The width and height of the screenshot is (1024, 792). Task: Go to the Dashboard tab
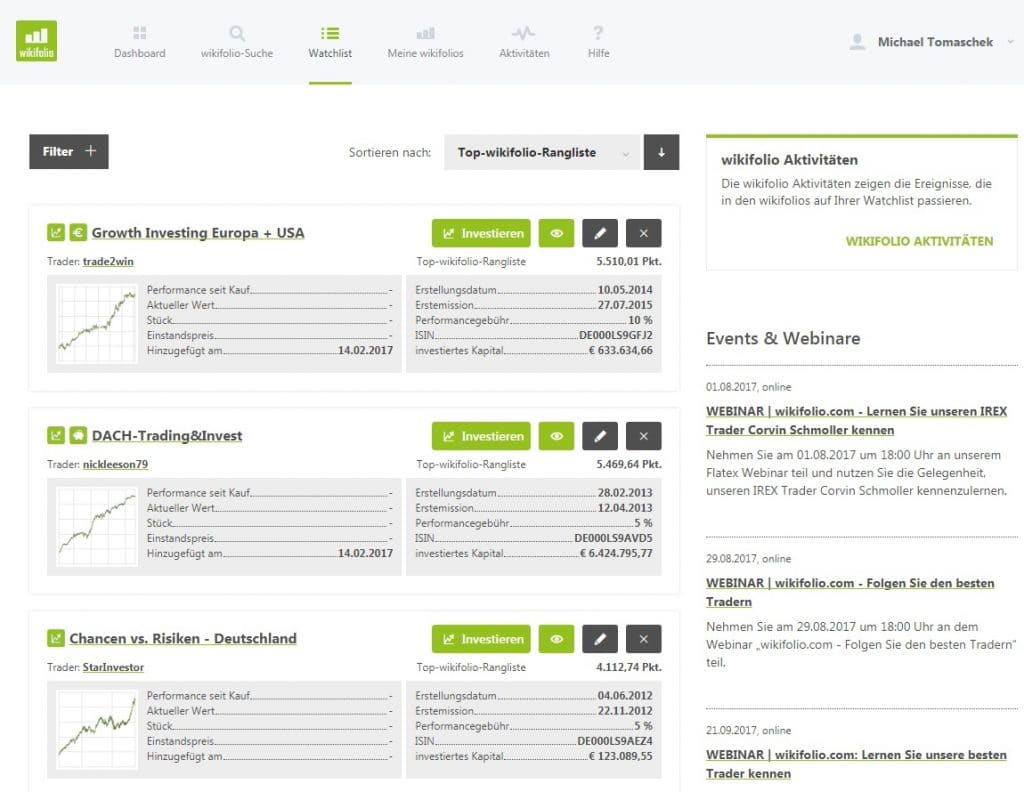(139, 42)
